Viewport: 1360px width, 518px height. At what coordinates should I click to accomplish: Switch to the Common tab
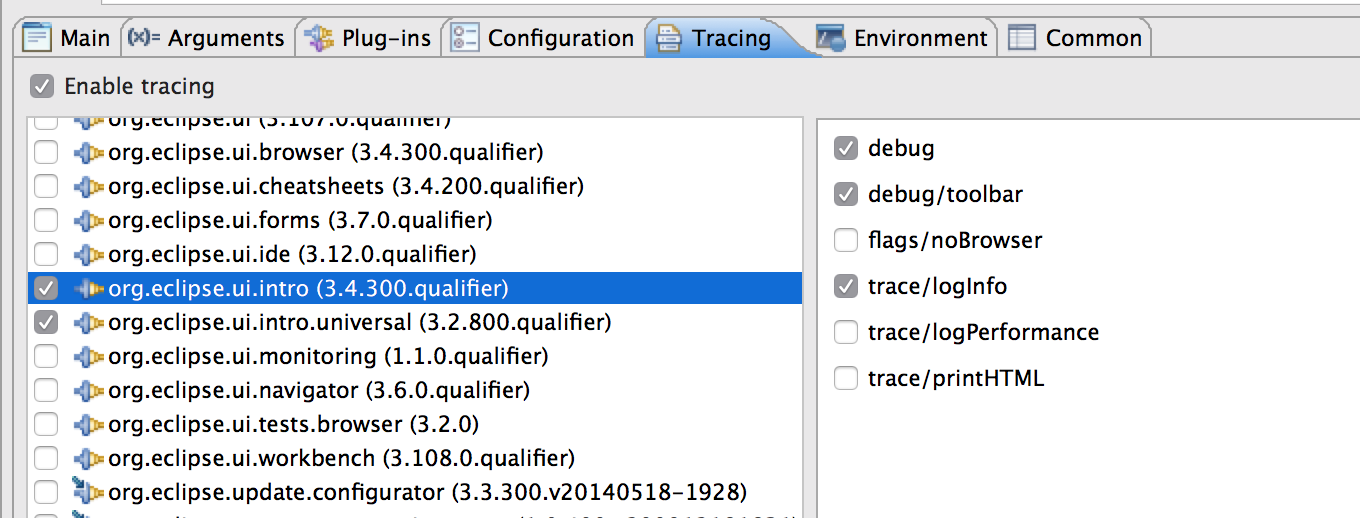click(x=1076, y=38)
